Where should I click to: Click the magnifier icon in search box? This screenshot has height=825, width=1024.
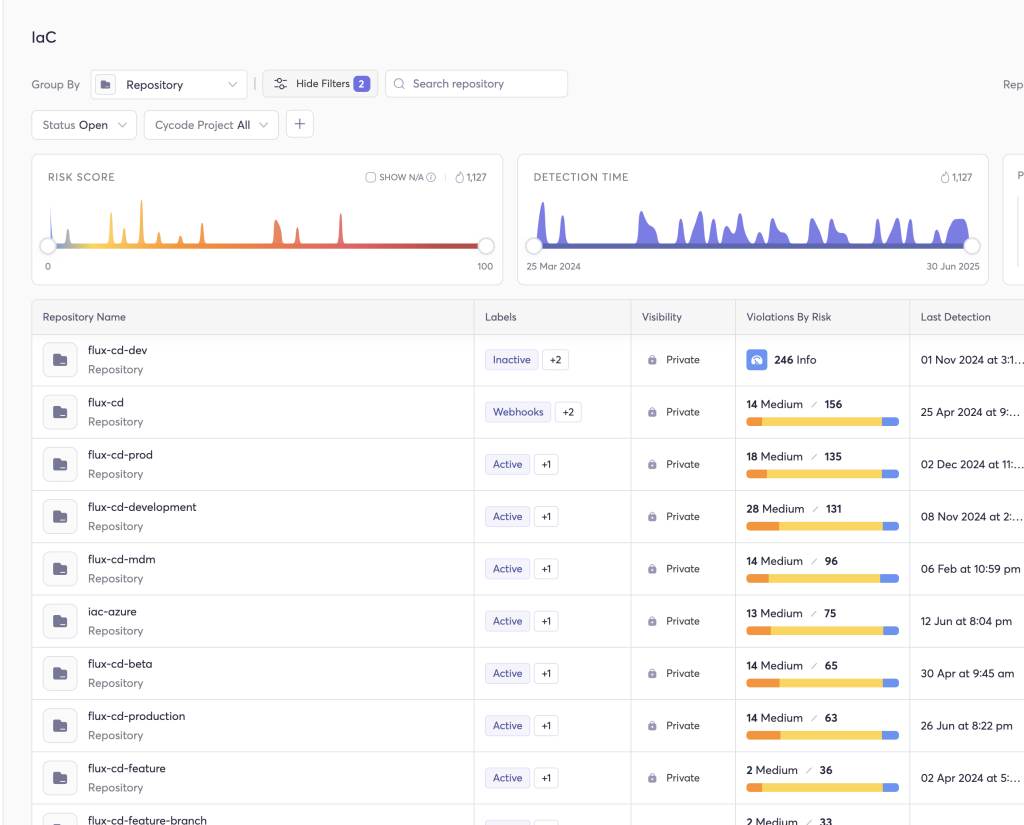(399, 84)
